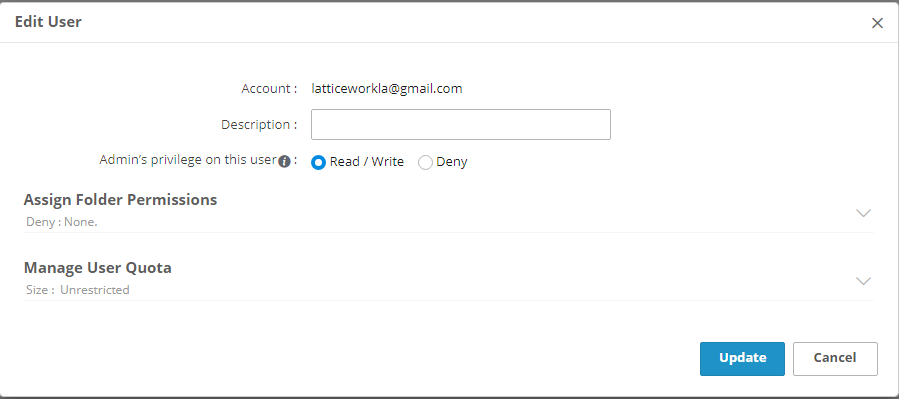Click the Manage User Quota heading

[97, 268]
